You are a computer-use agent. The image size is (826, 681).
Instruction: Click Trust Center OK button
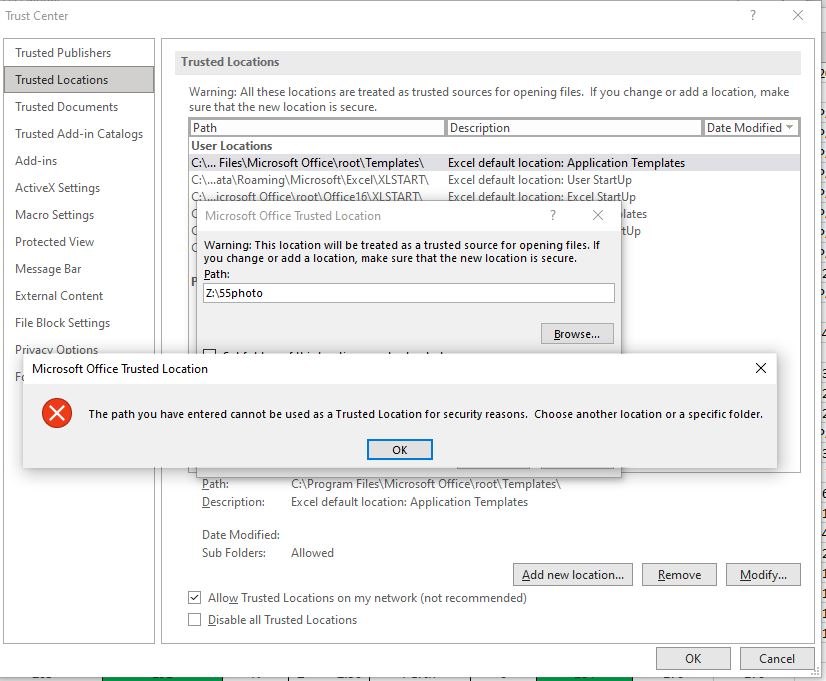point(693,658)
